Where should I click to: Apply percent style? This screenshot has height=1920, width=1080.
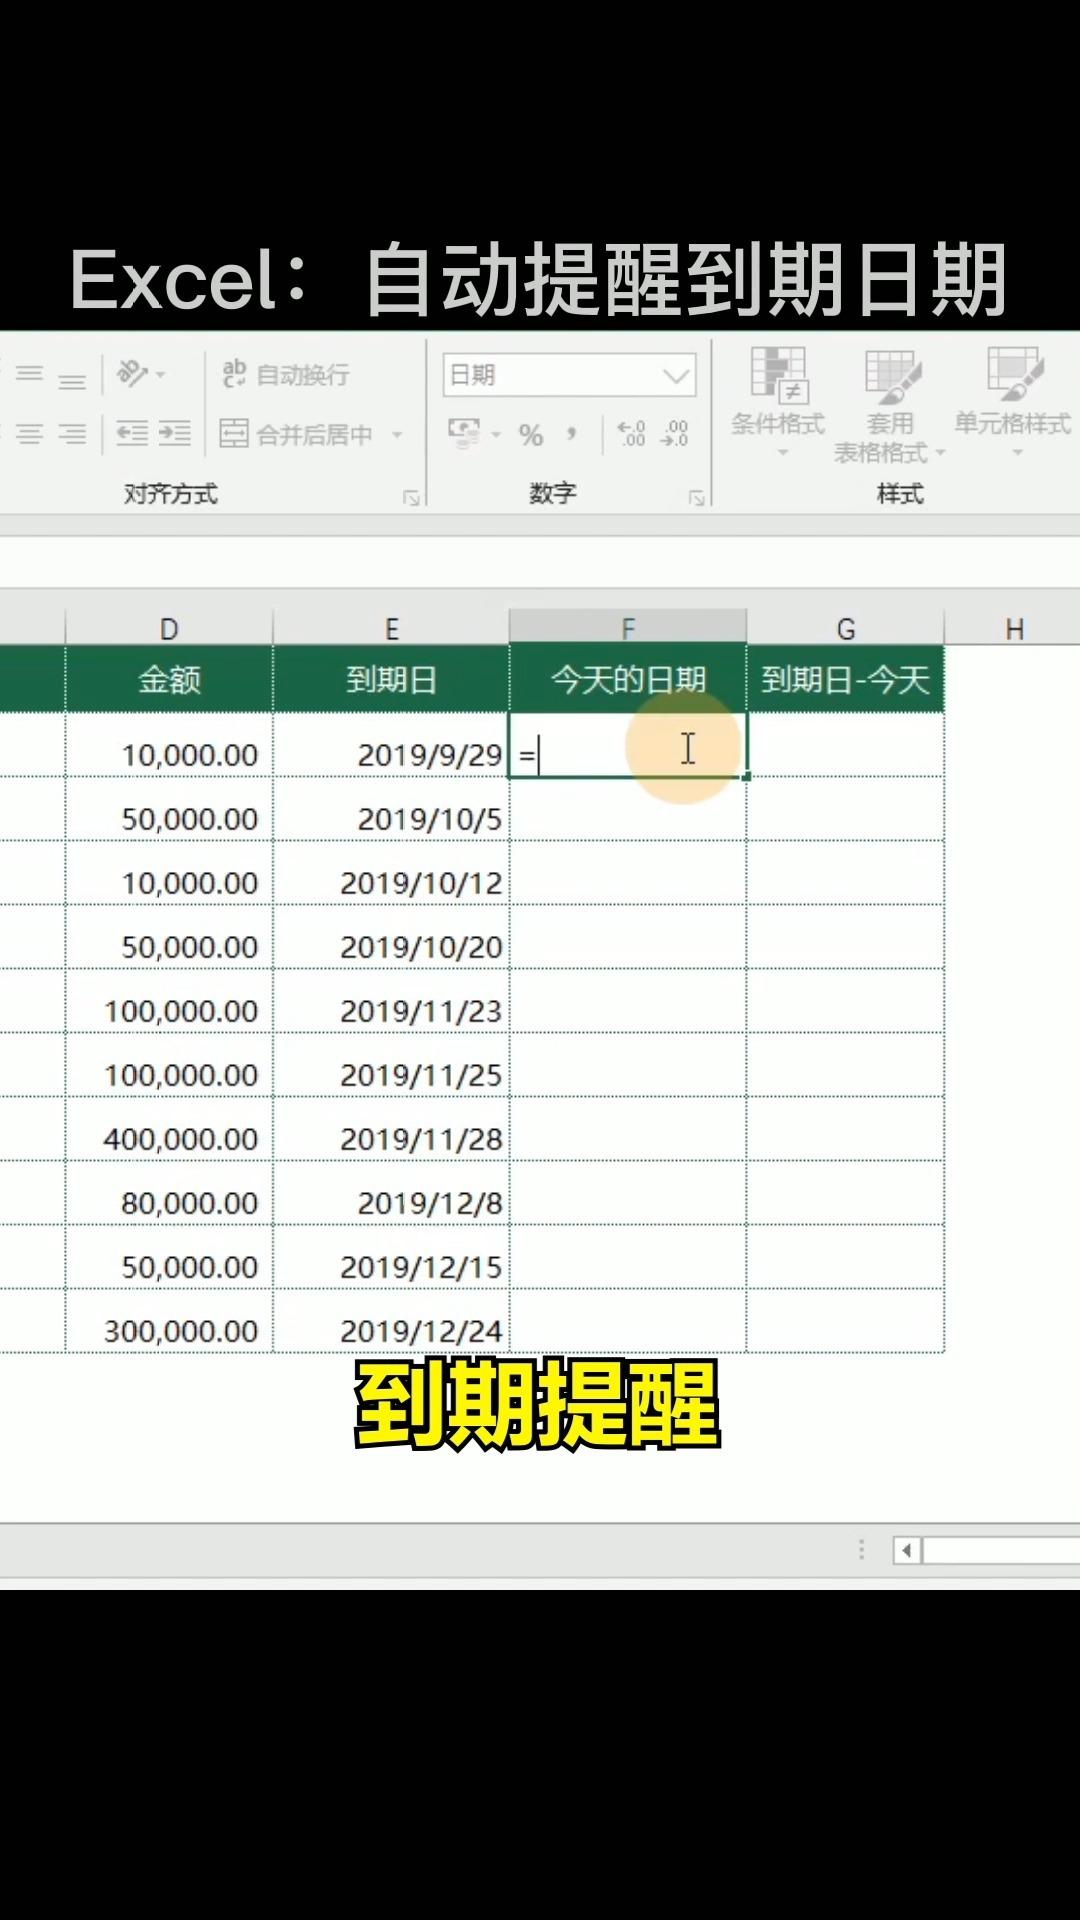[531, 434]
